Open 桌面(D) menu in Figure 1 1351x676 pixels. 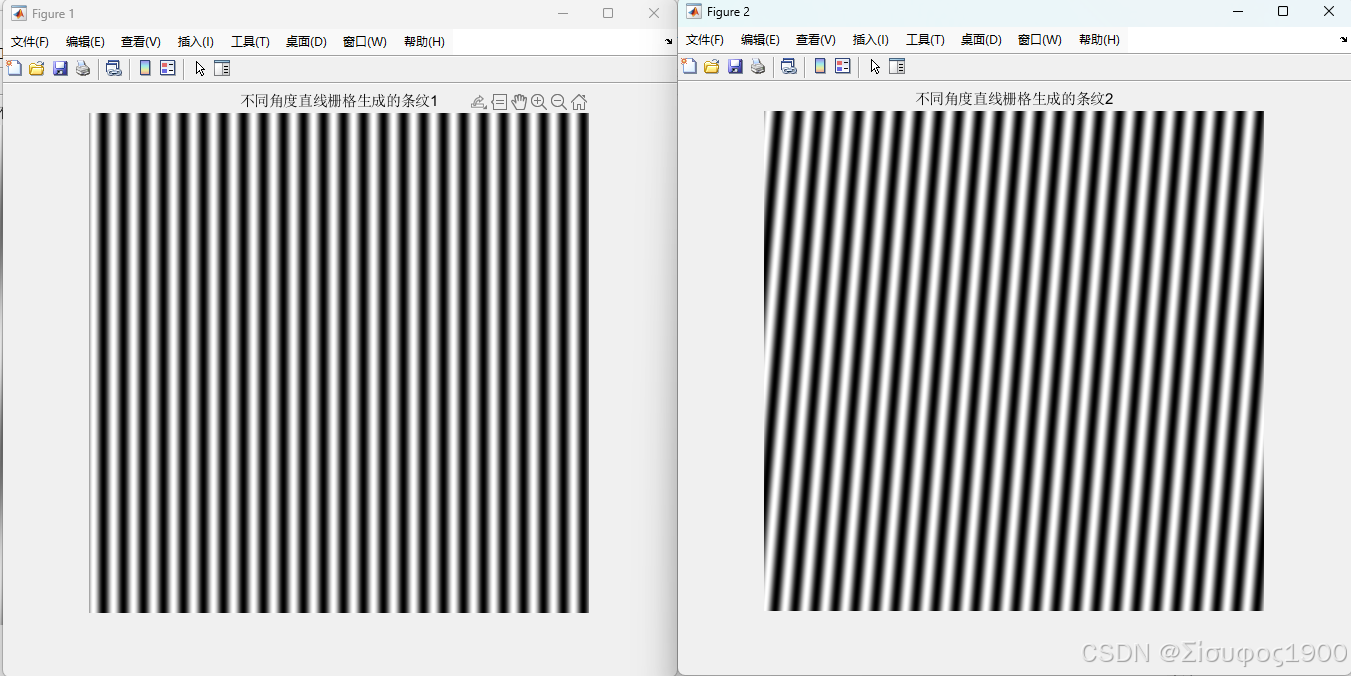coord(306,42)
